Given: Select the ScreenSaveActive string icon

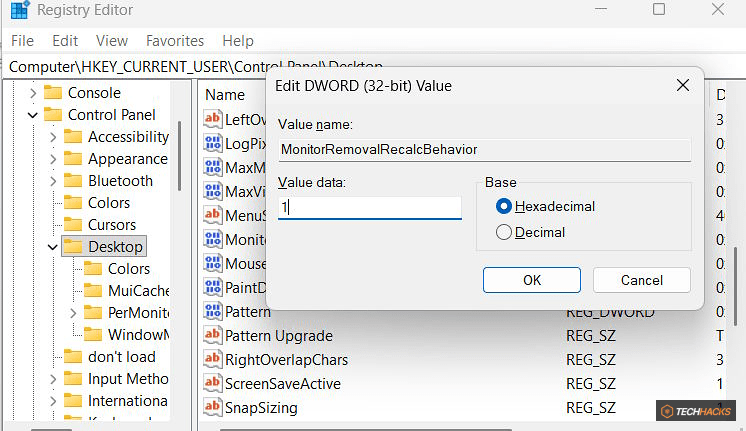Looking at the screenshot, I should 213,383.
